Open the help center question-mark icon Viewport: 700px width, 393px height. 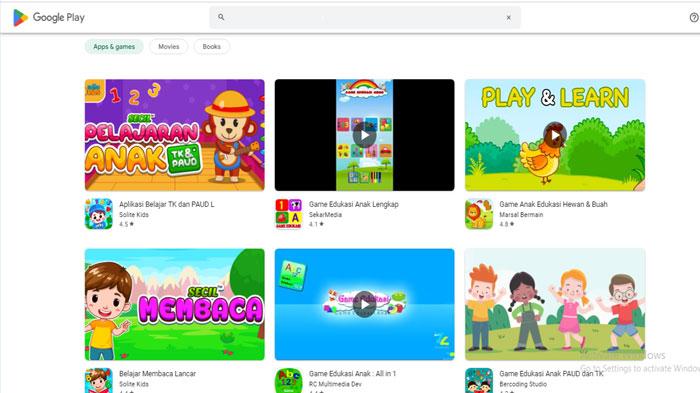coord(694,17)
